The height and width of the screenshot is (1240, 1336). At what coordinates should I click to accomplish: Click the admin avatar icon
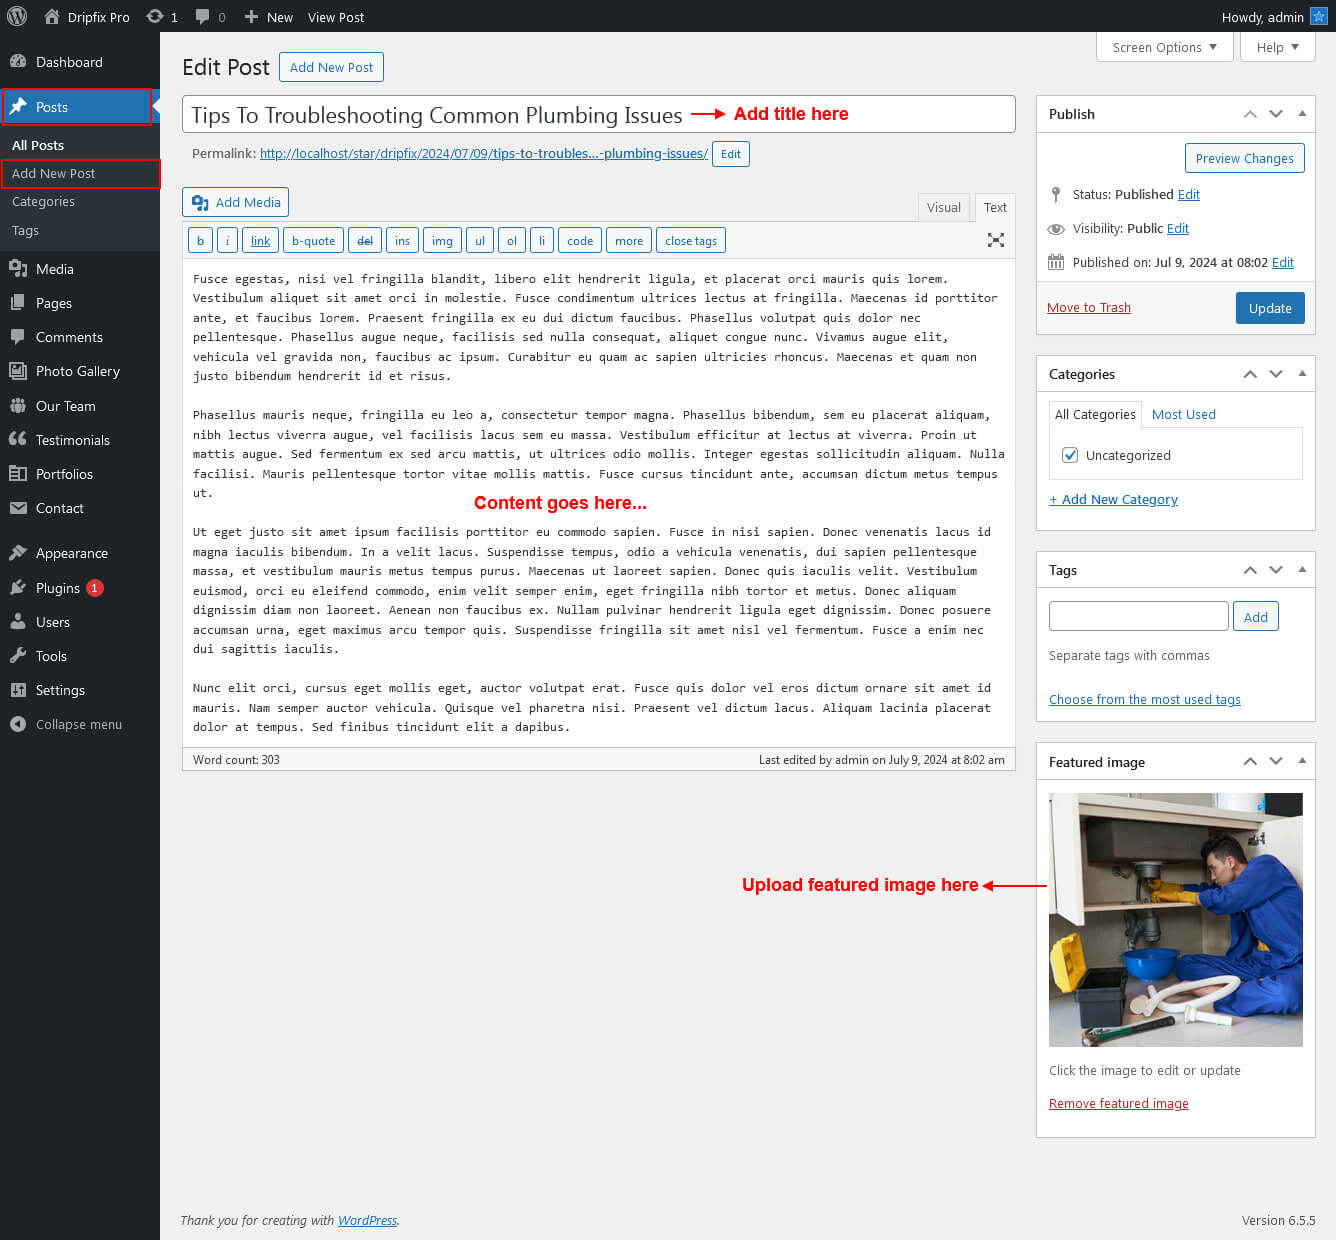click(1318, 16)
